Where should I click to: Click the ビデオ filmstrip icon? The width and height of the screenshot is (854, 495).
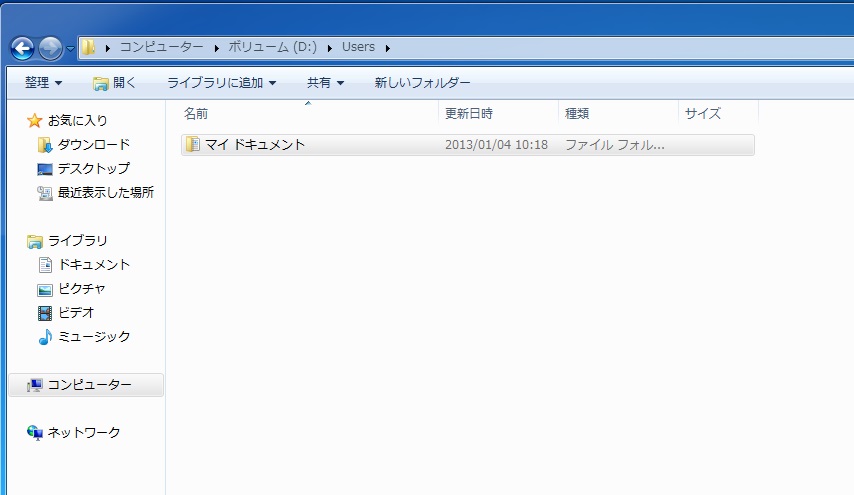coord(45,313)
